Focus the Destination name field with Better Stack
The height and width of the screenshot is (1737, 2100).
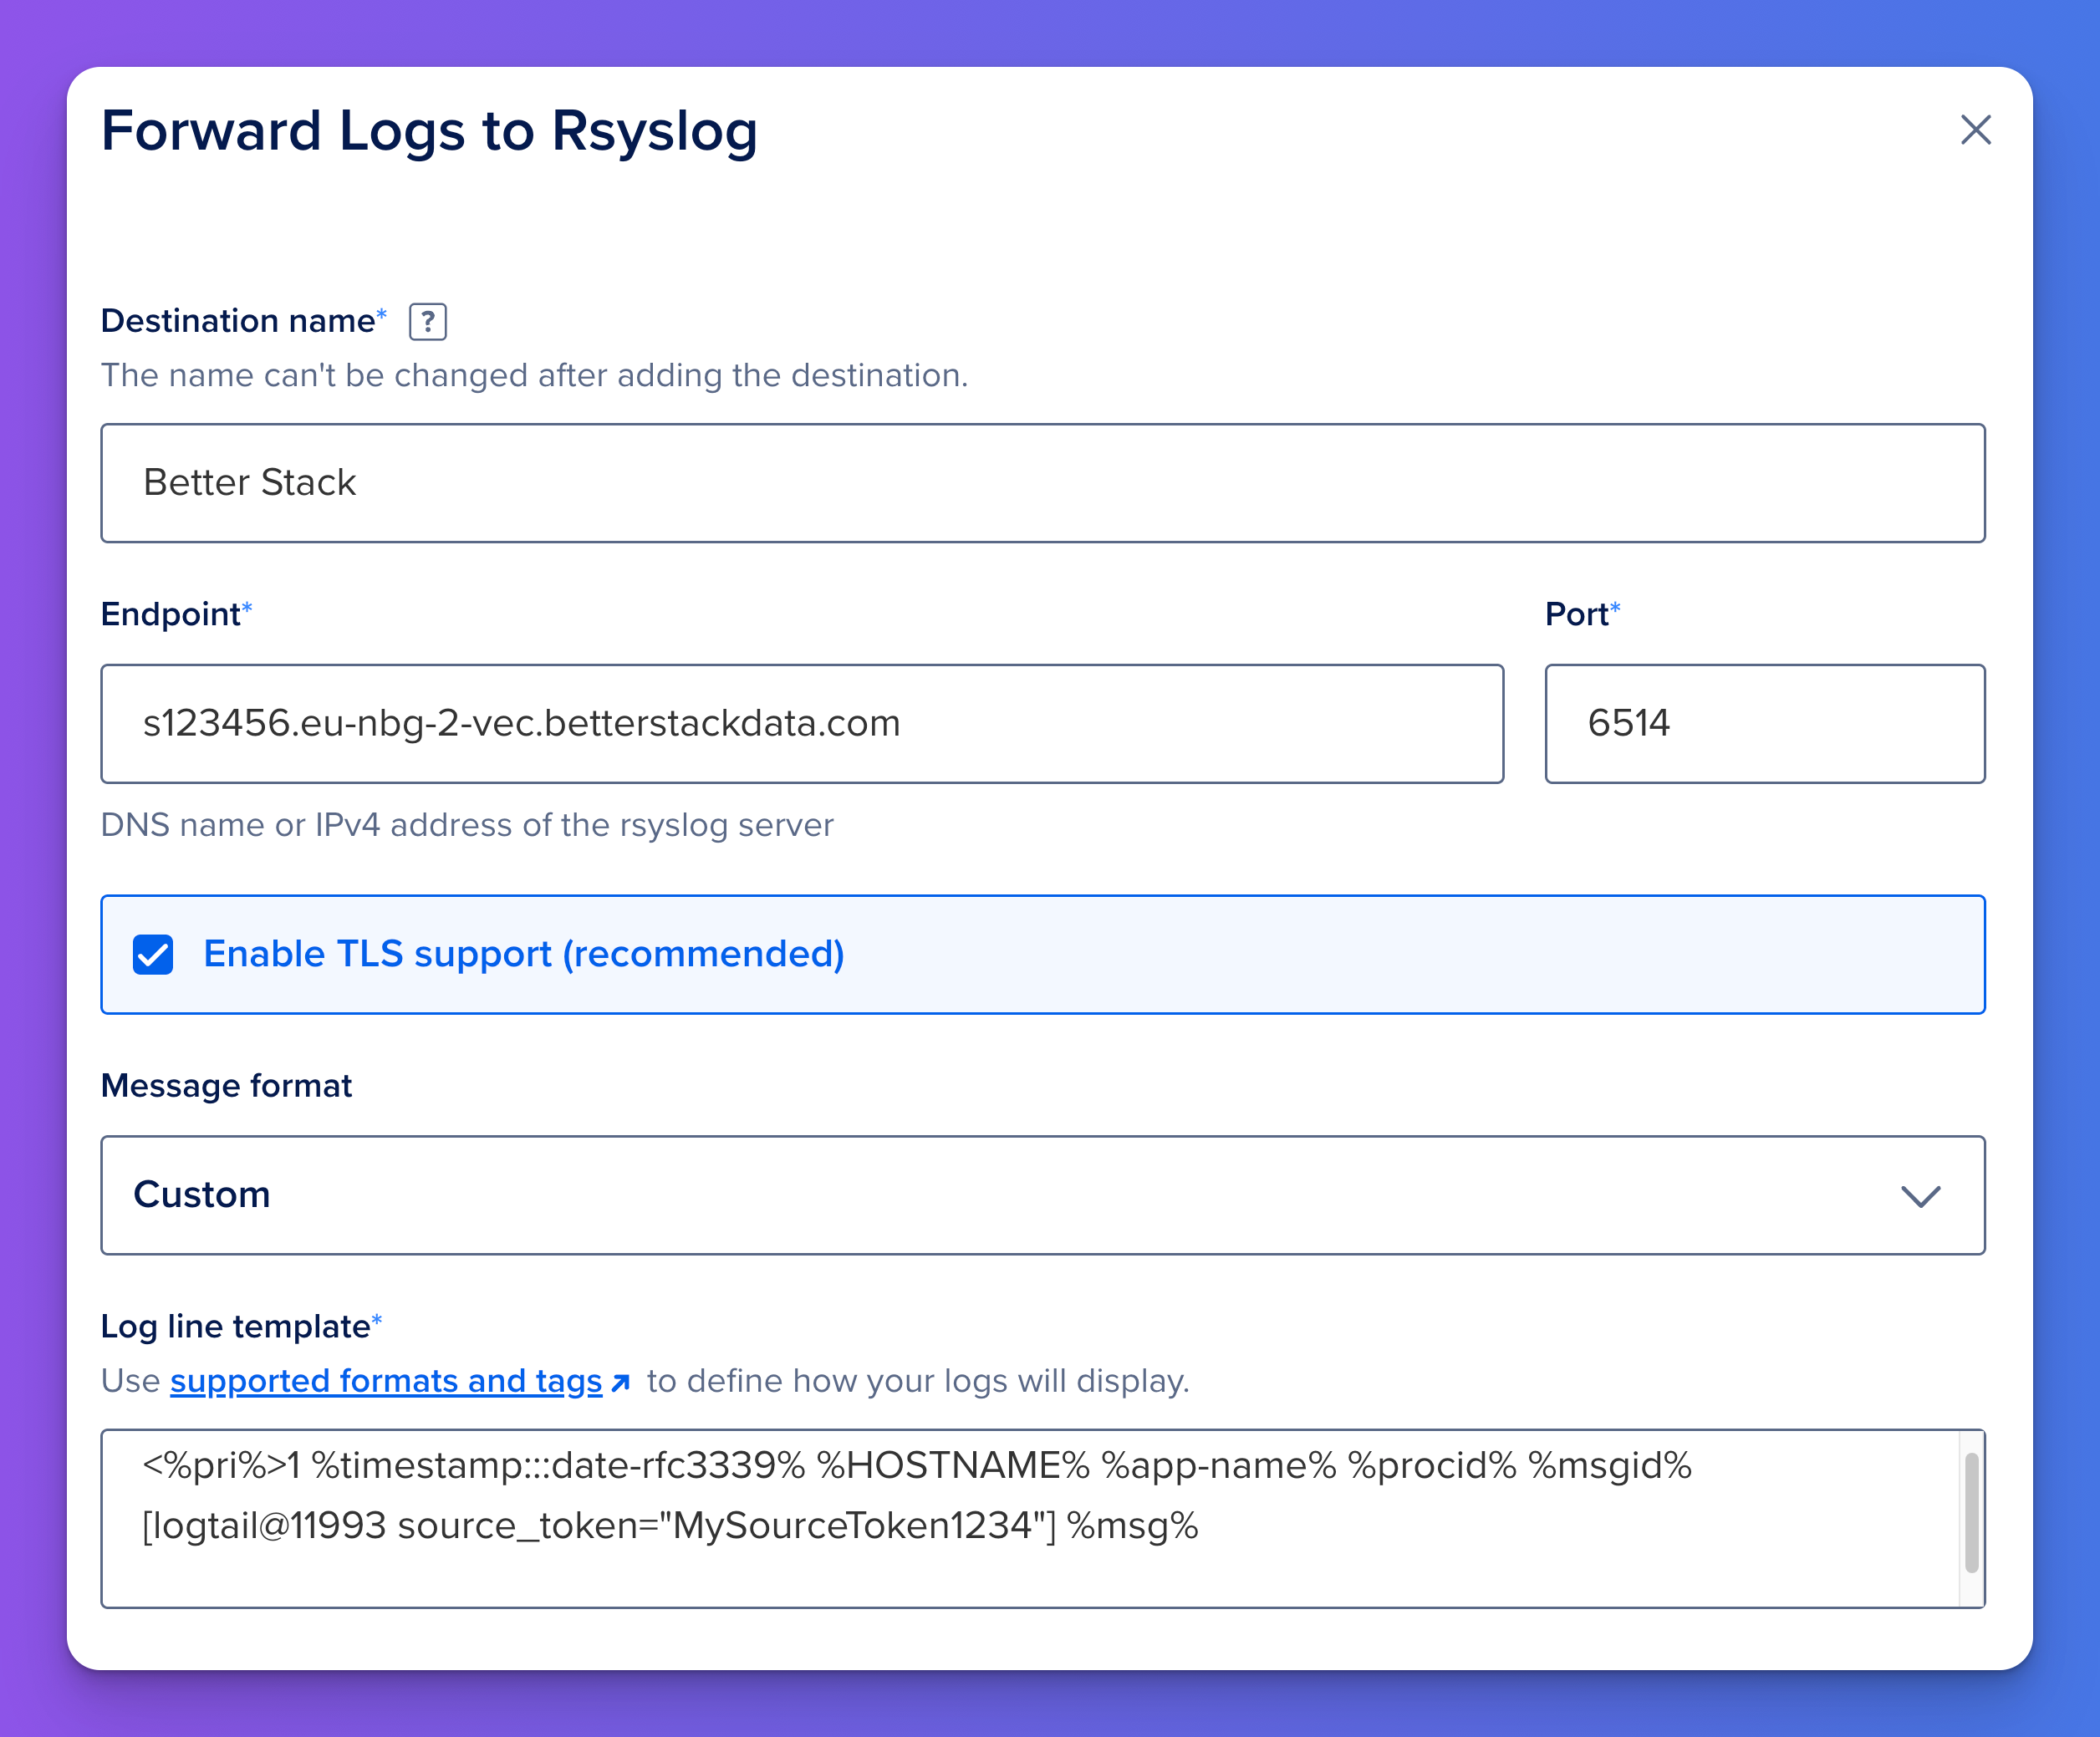[x=1042, y=483]
